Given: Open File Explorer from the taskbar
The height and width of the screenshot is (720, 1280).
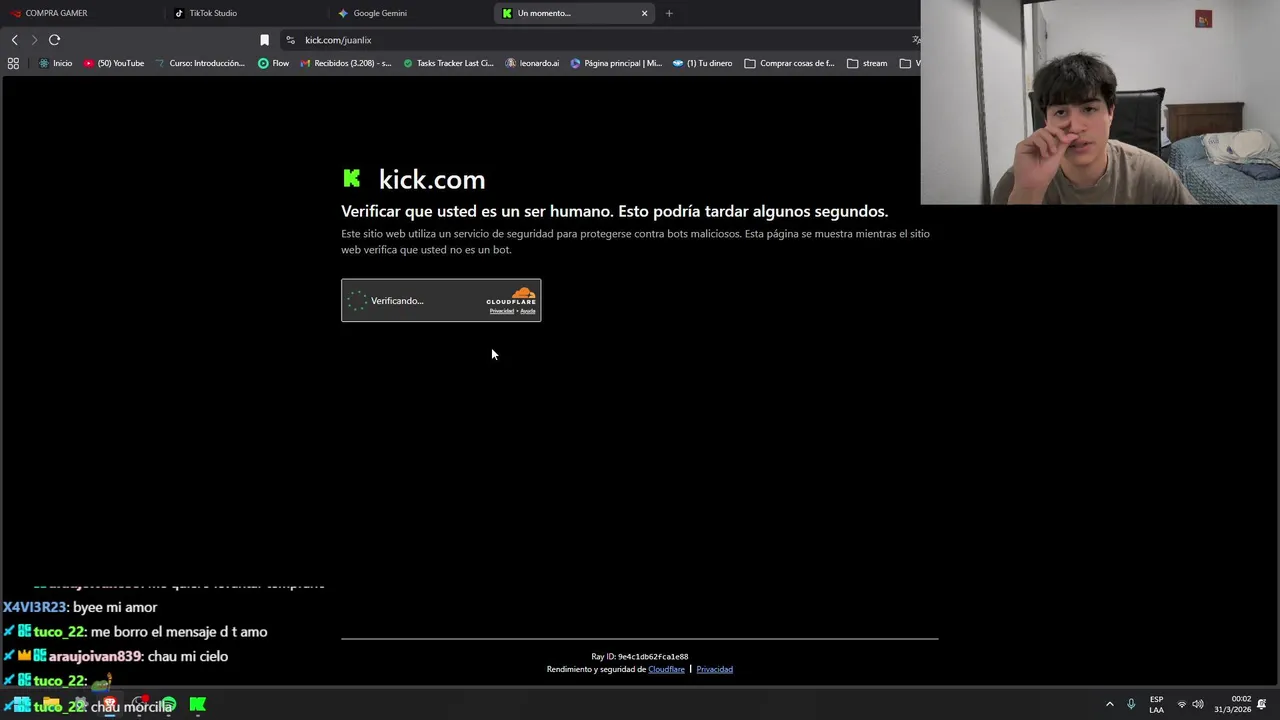Looking at the screenshot, I should tap(51, 705).
